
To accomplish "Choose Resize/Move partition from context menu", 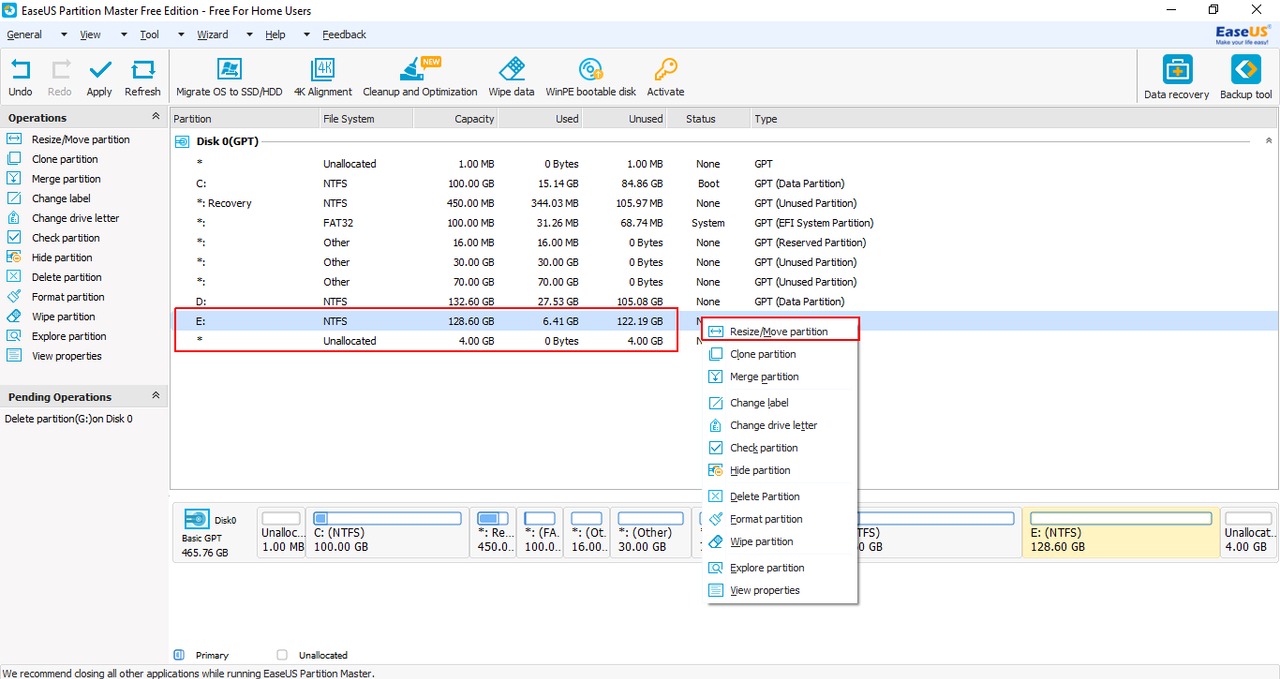I will pos(781,331).
